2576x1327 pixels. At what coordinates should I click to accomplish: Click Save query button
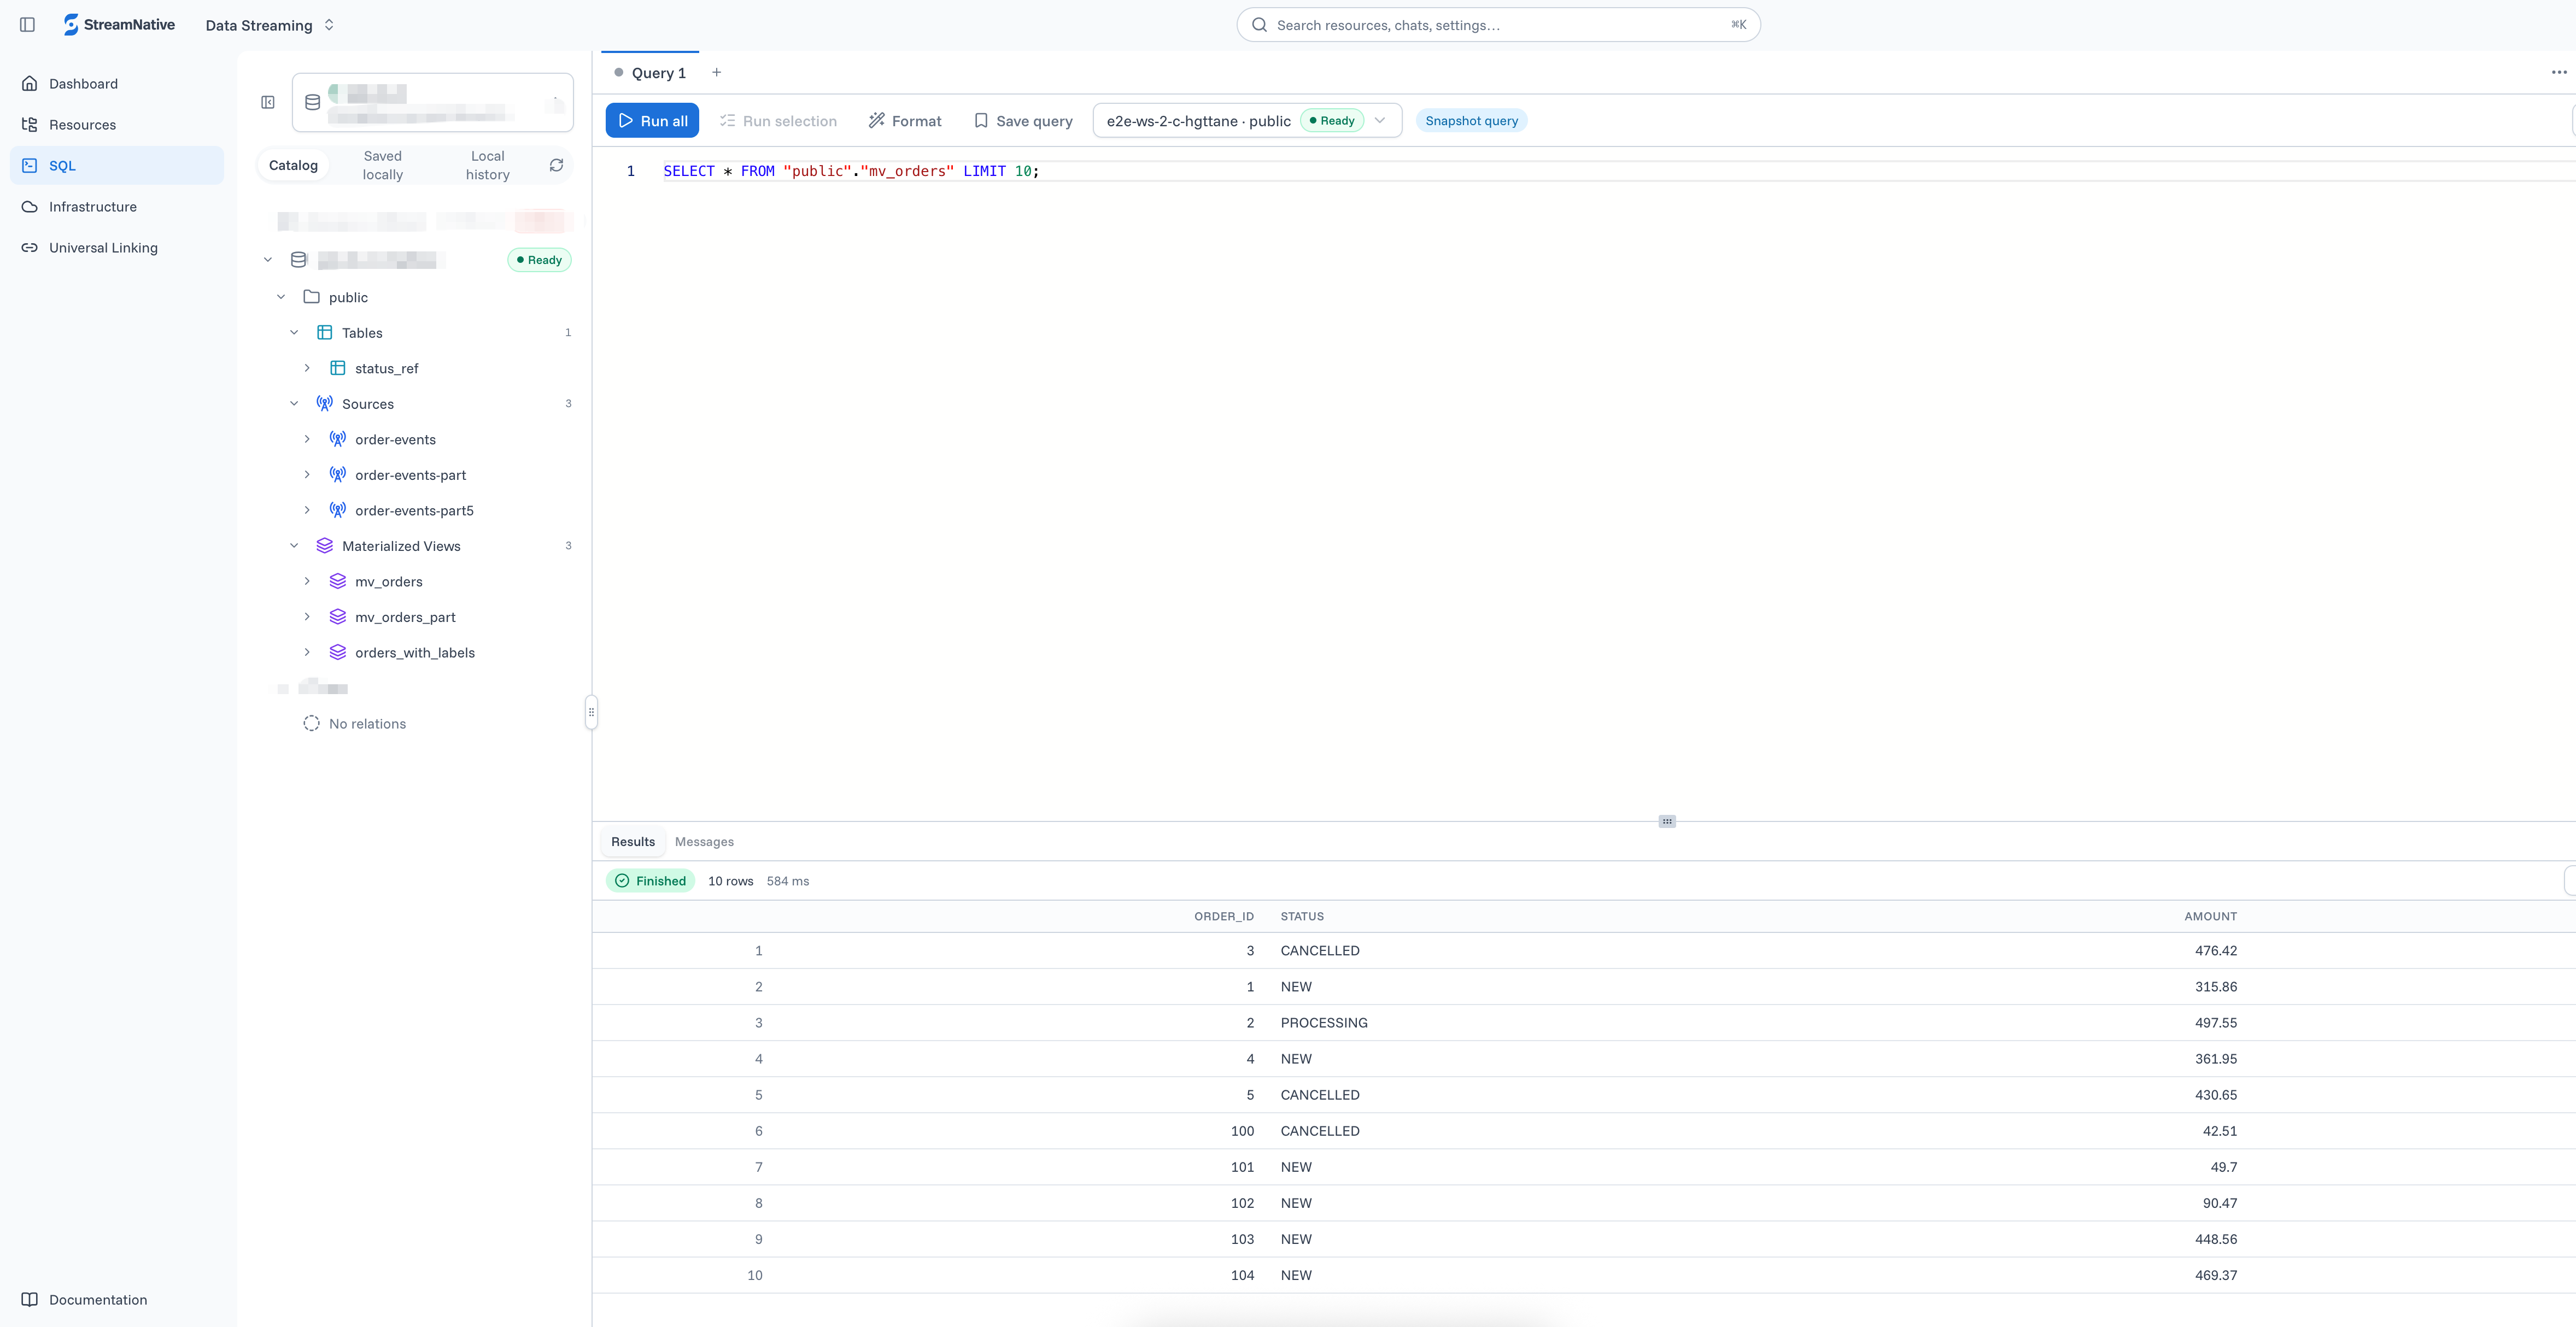(1023, 121)
